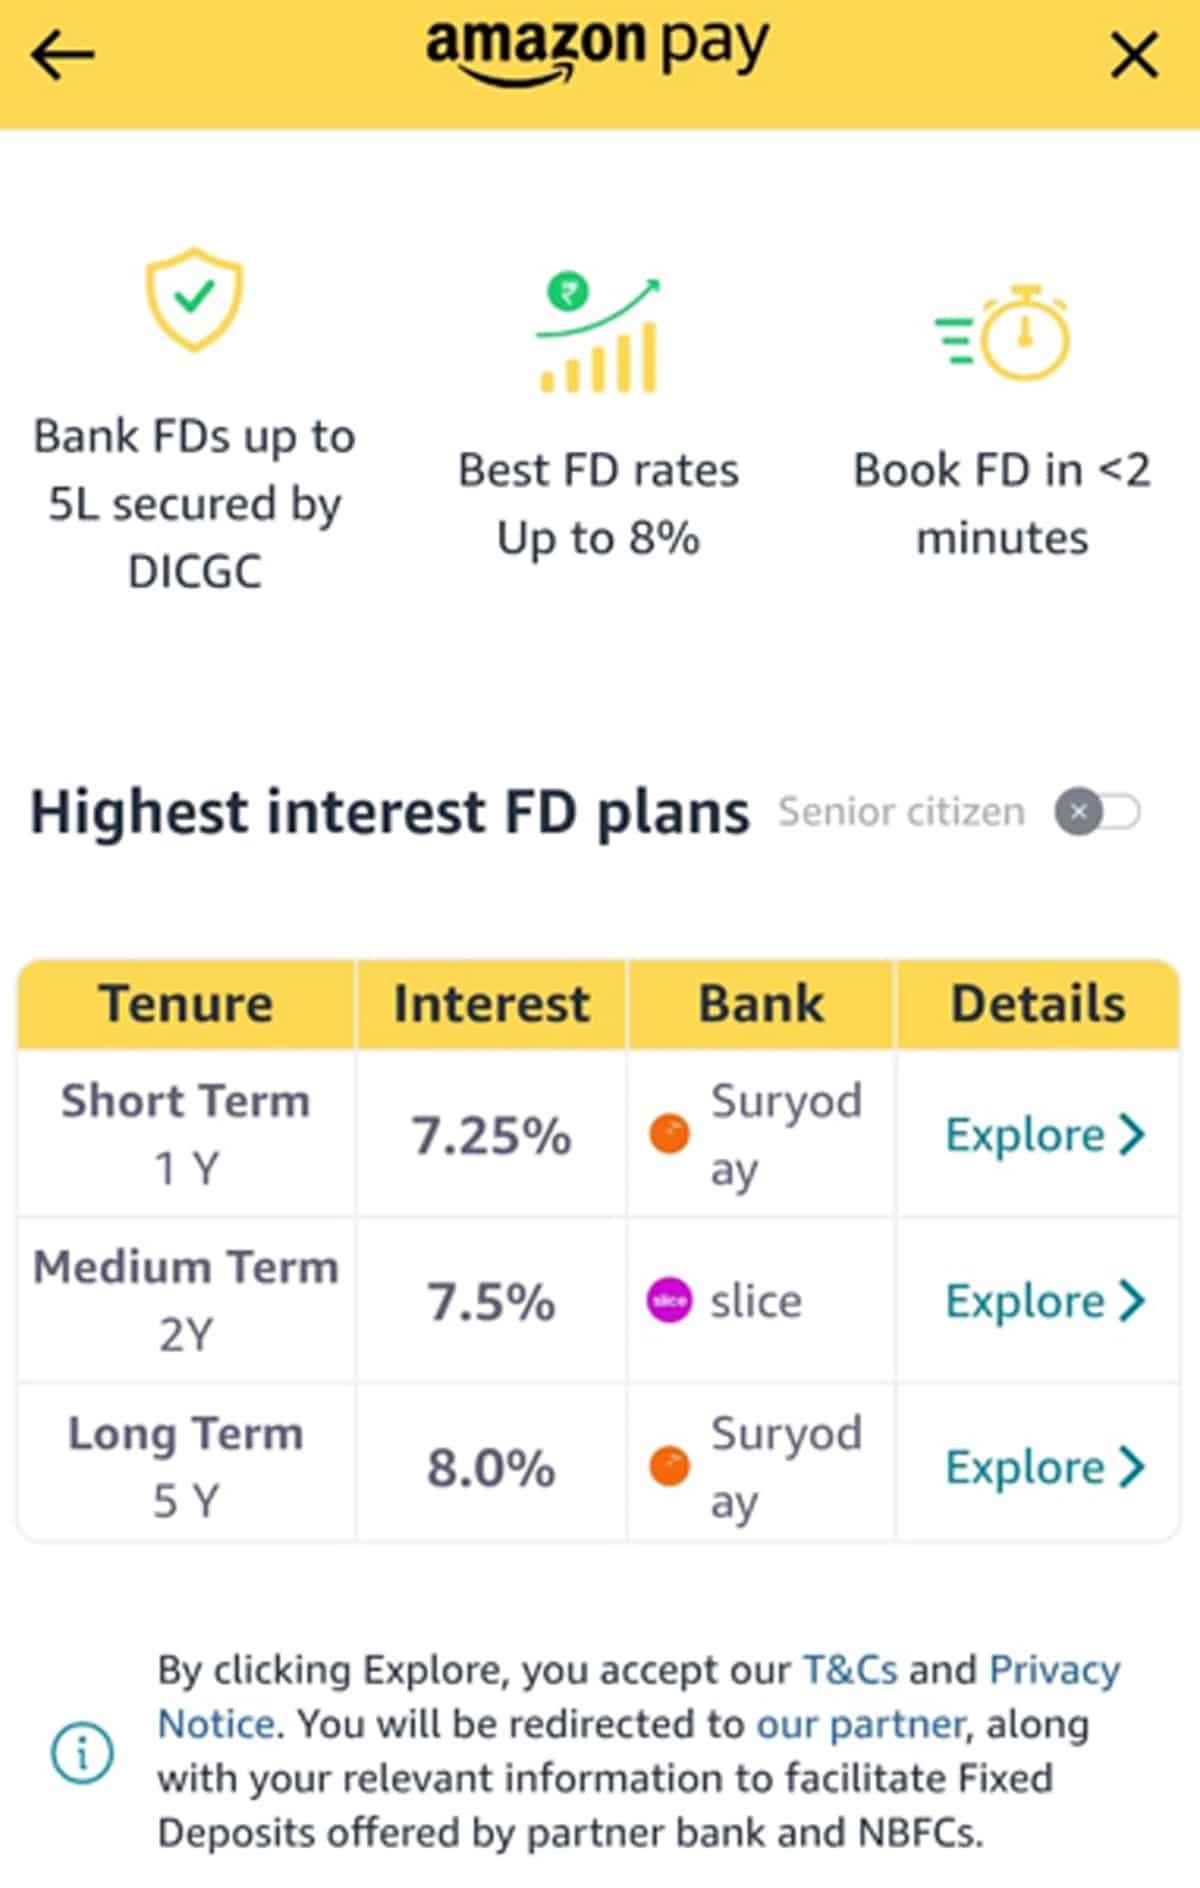The image size is (1200, 1888).
Task: Select the Interest column header
Action: click(x=491, y=1004)
